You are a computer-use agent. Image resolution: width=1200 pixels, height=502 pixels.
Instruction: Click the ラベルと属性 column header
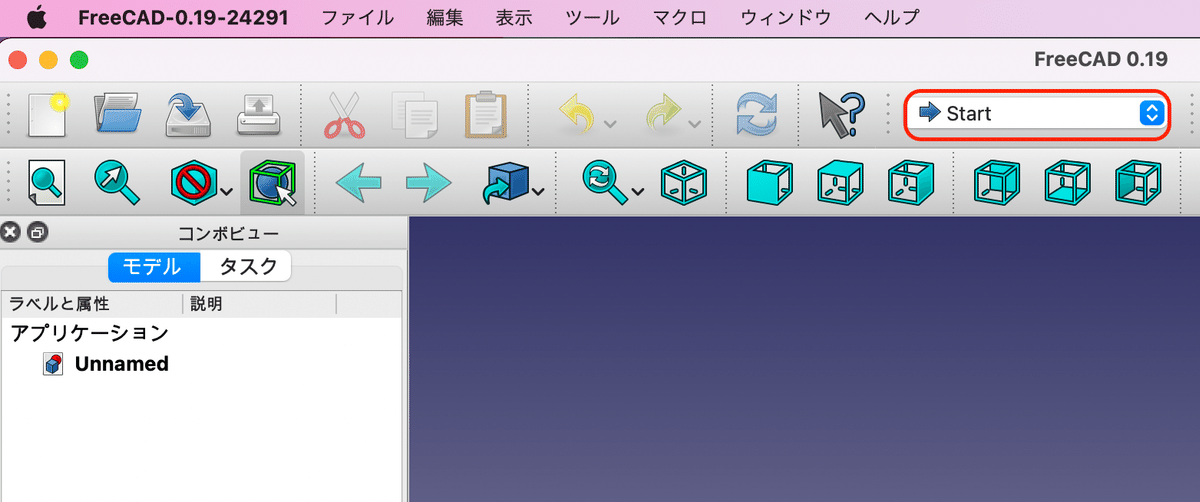tap(91, 303)
